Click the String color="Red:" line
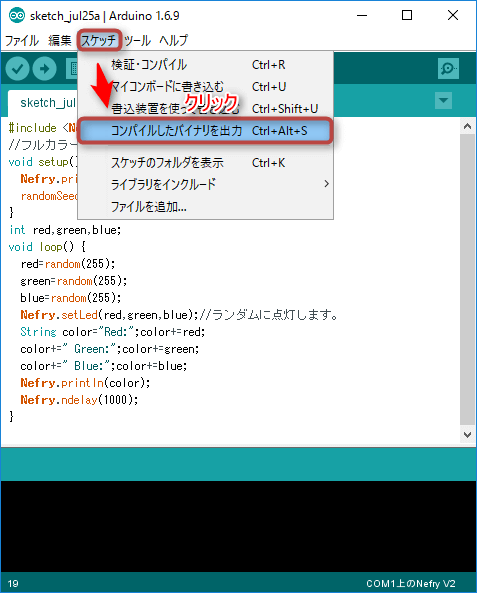This screenshot has height=593, width=477. tap(113, 332)
